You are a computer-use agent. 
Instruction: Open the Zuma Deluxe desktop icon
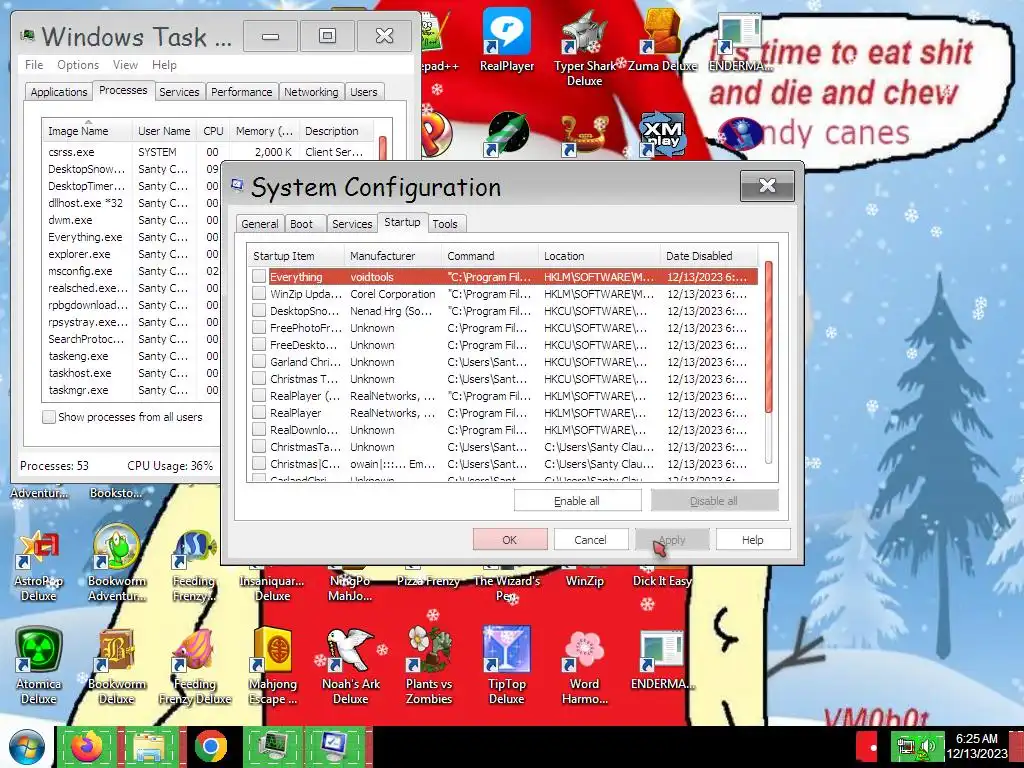[x=662, y=40]
